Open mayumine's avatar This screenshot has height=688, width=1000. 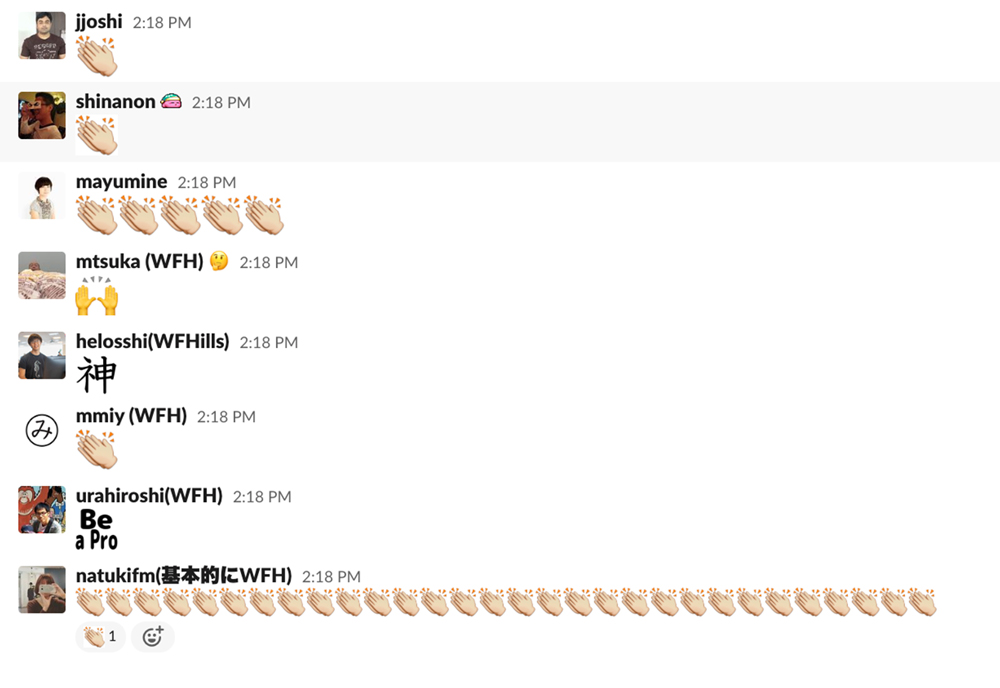41,195
